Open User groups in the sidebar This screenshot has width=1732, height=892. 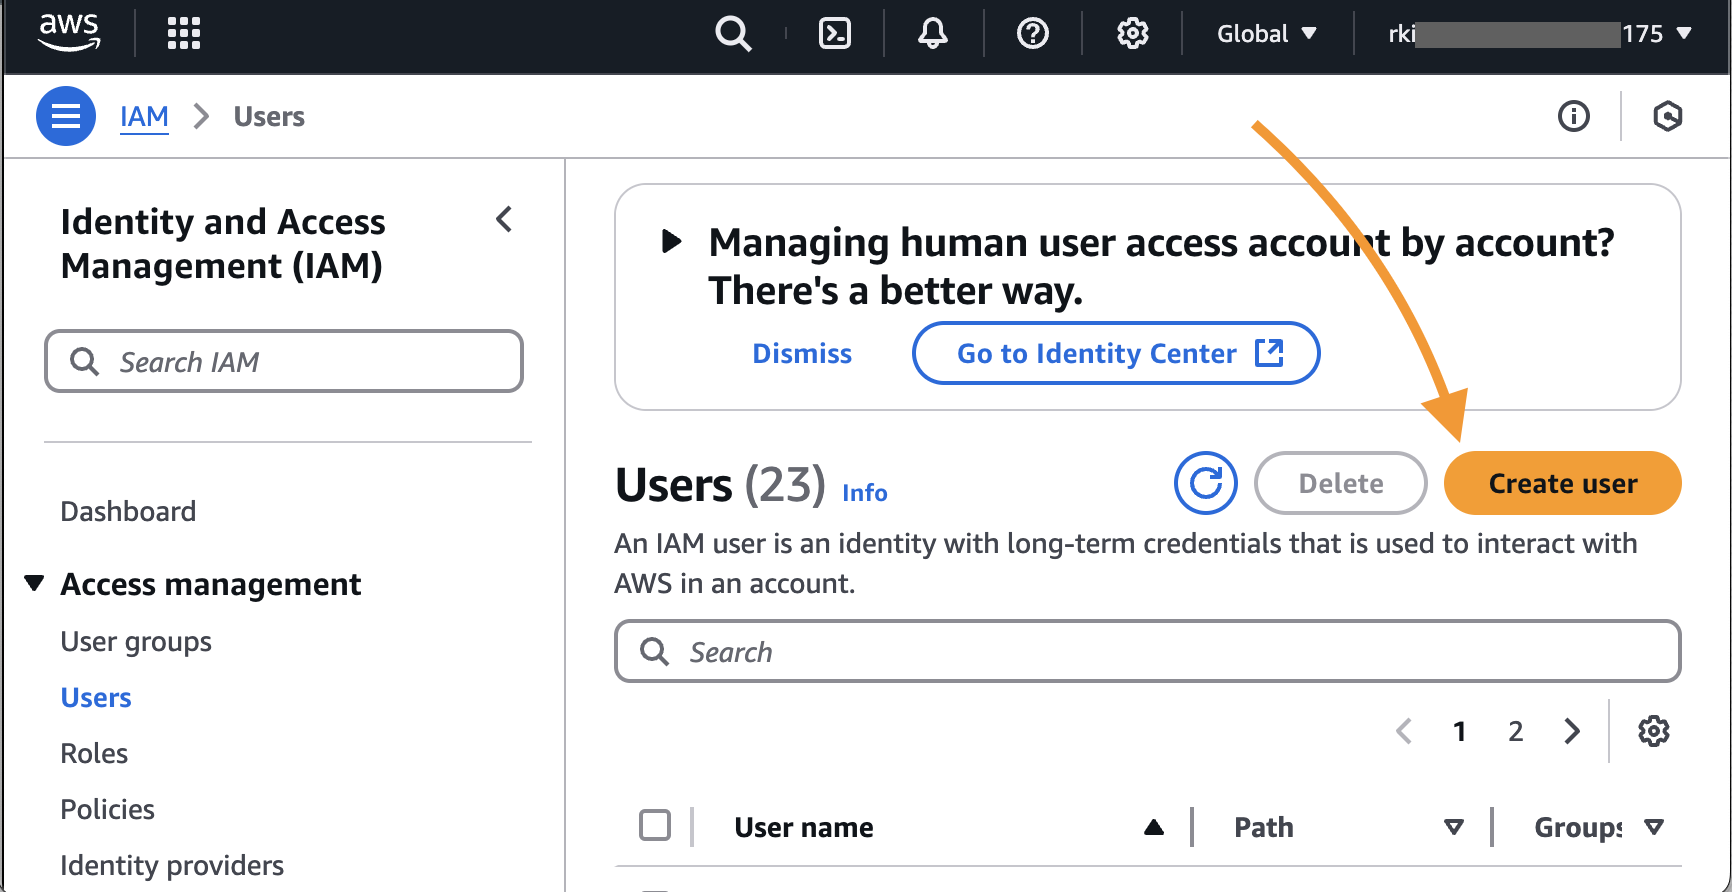[x=136, y=641]
